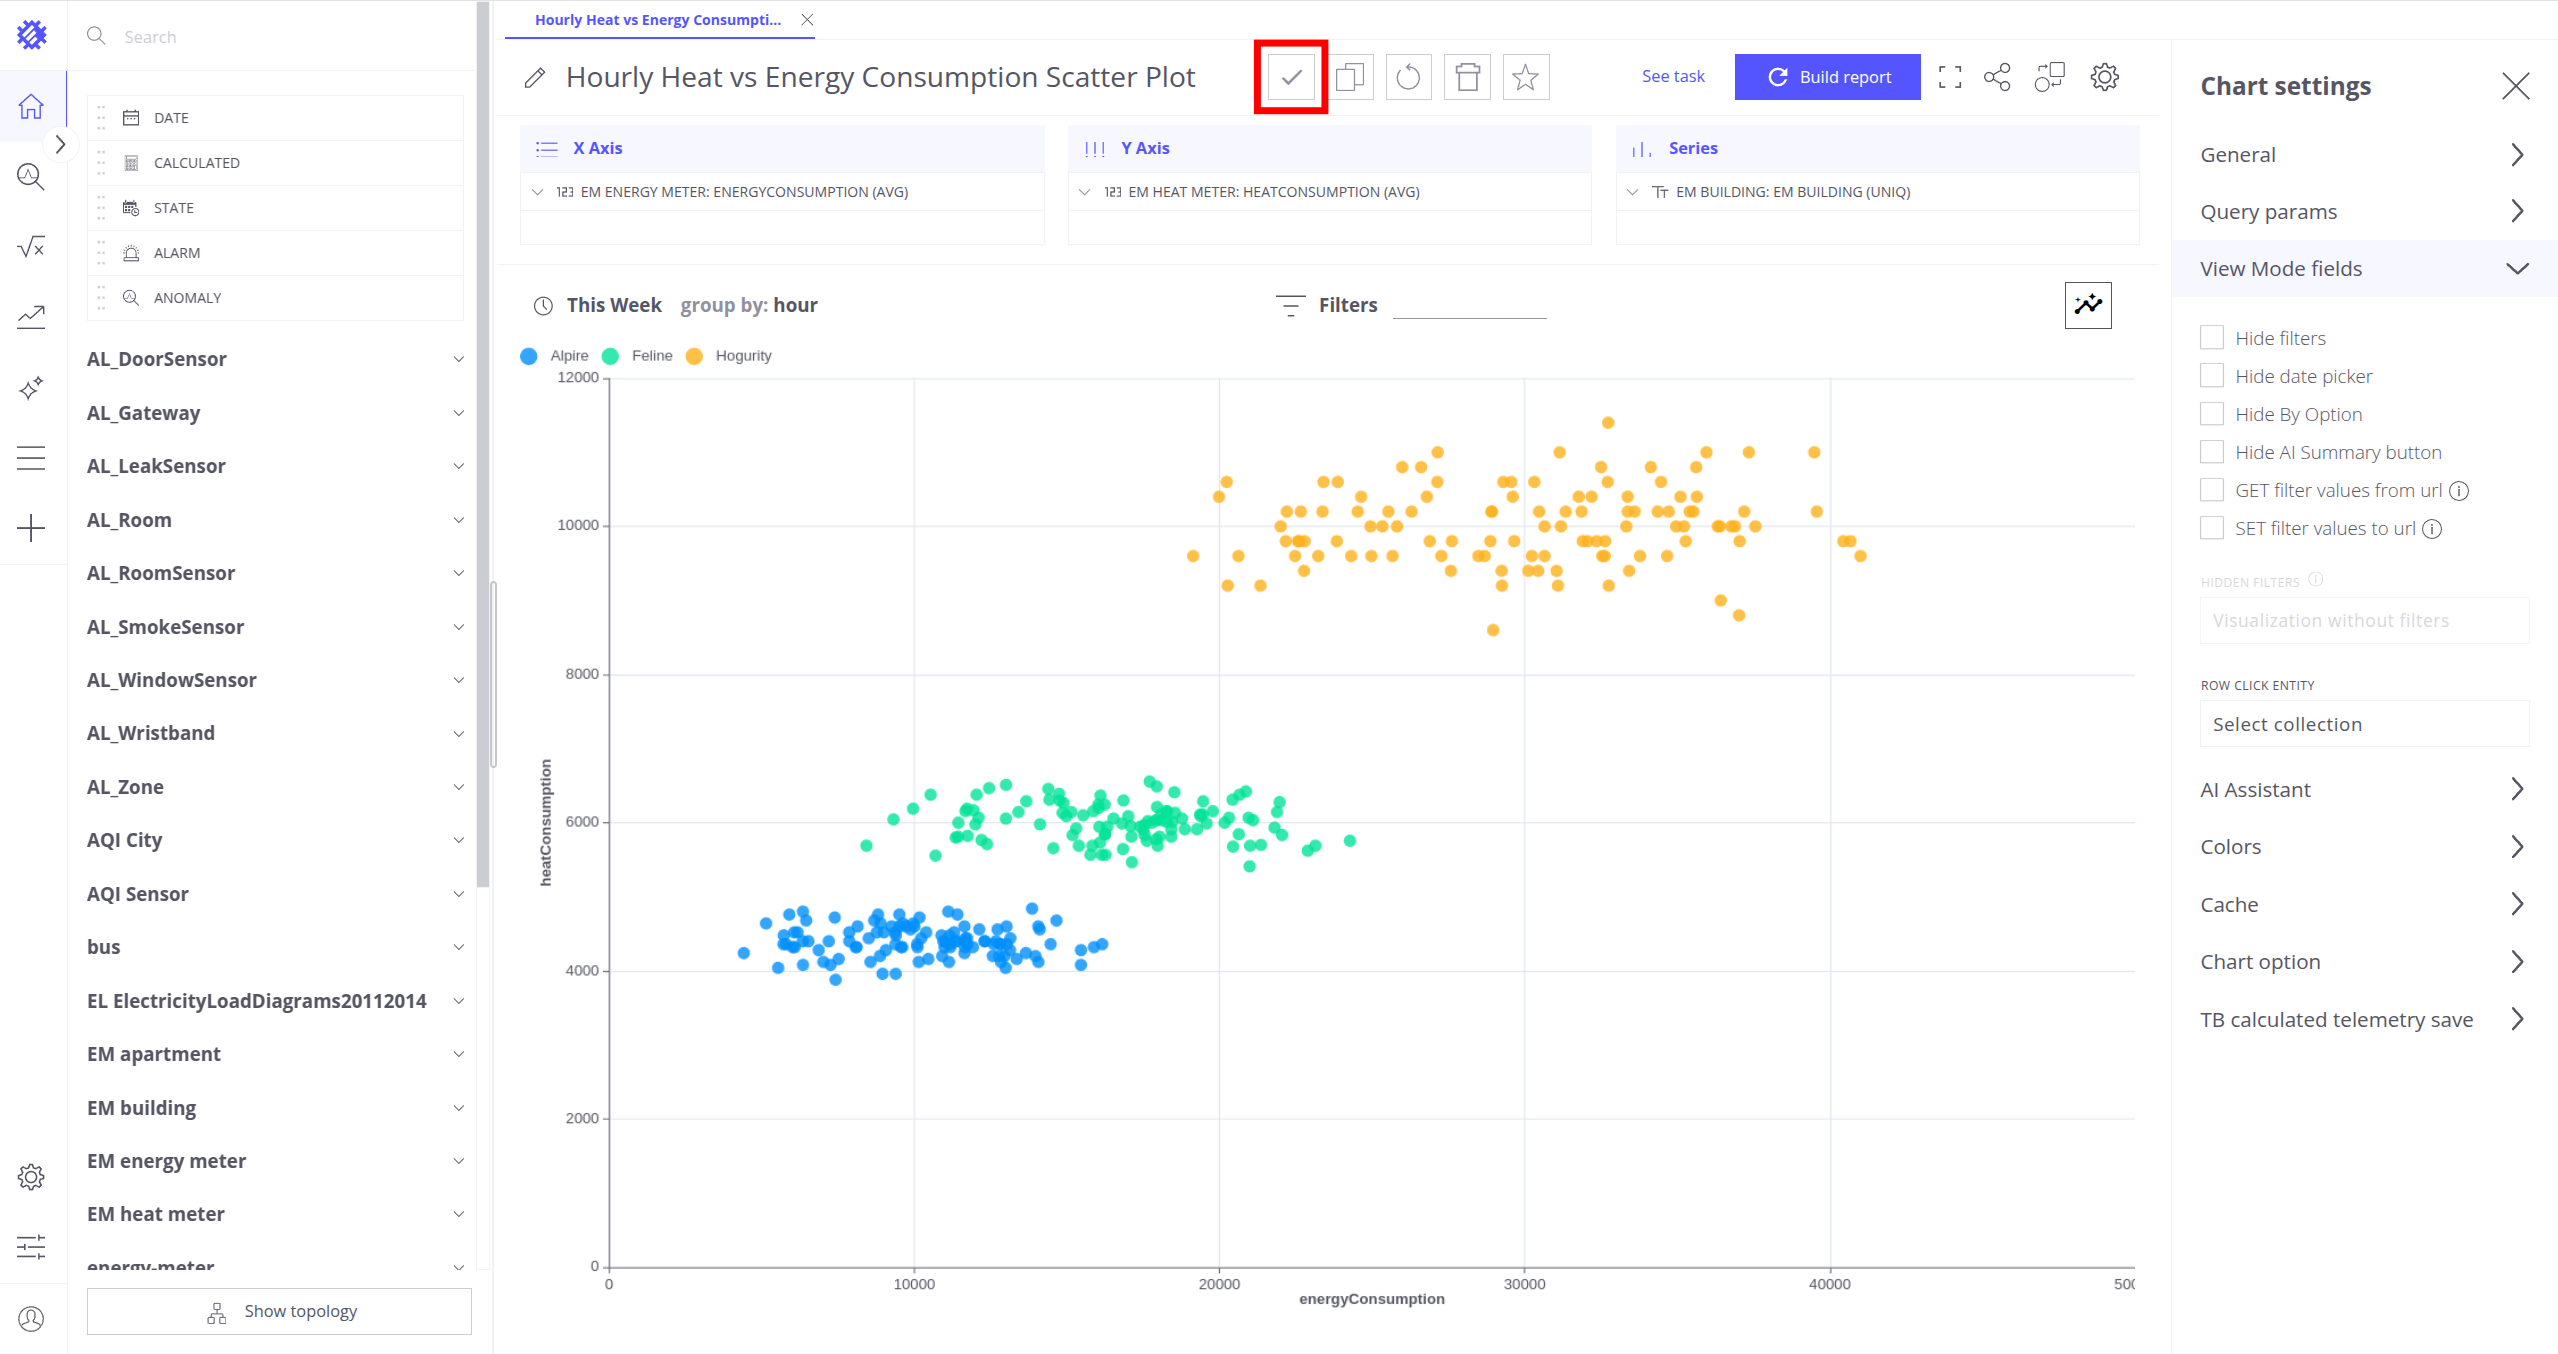Click the AI summary trend icon
This screenshot has width=2558, height=1354.
coord(2088,305)
